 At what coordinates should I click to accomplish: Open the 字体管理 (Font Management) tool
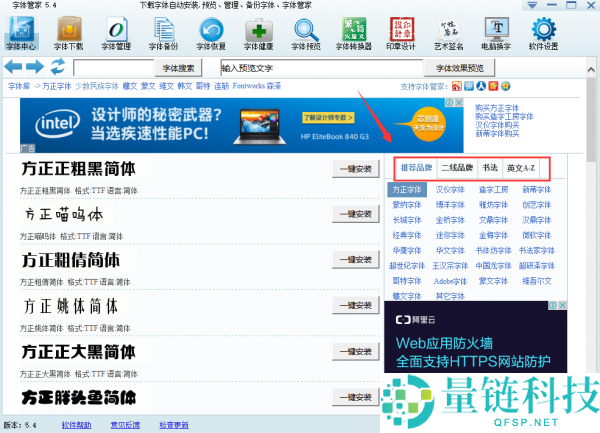click(x=116, y=33)
